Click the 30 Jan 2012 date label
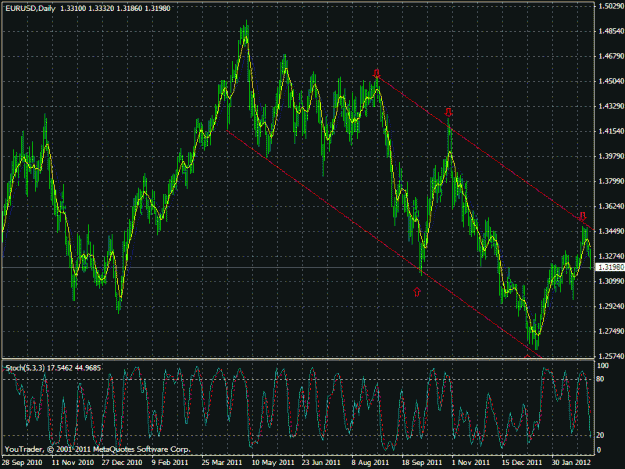Image resolution: width=625 pixels, height=469 pixels. [x=572, y=462]
